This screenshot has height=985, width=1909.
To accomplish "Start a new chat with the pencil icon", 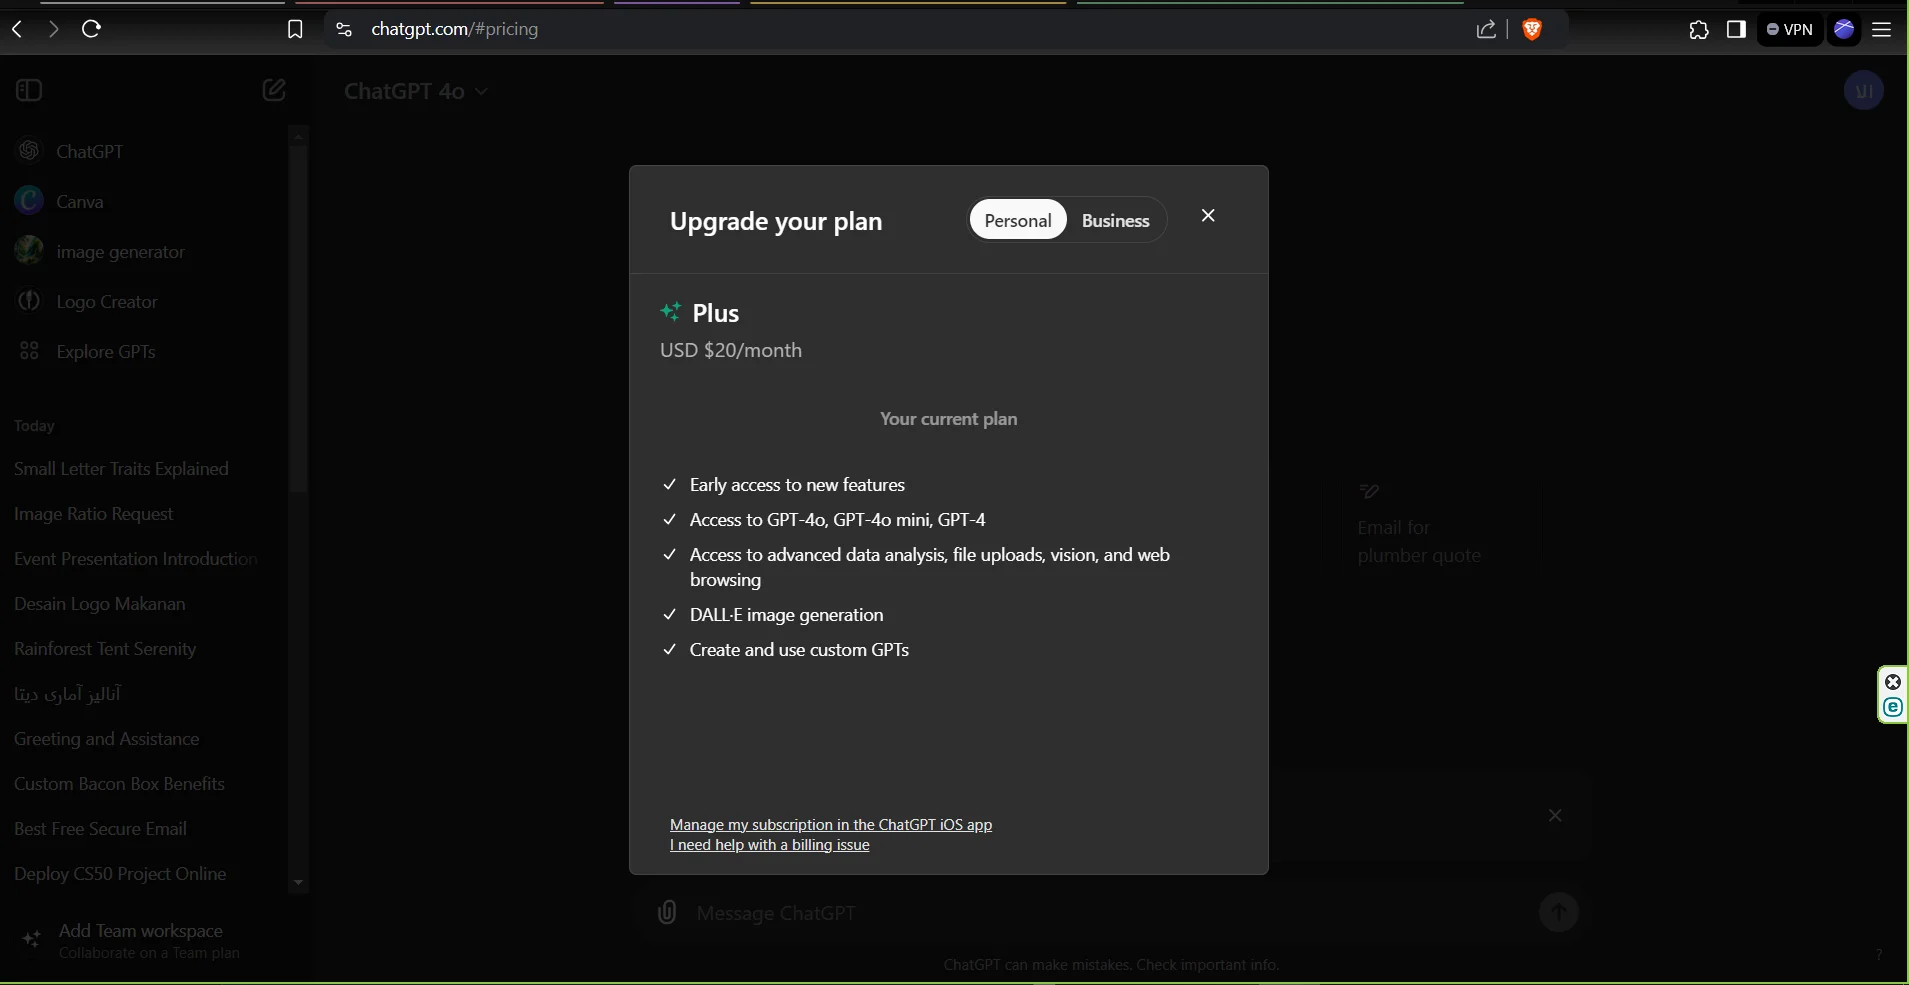I will (x=274, y=90).
